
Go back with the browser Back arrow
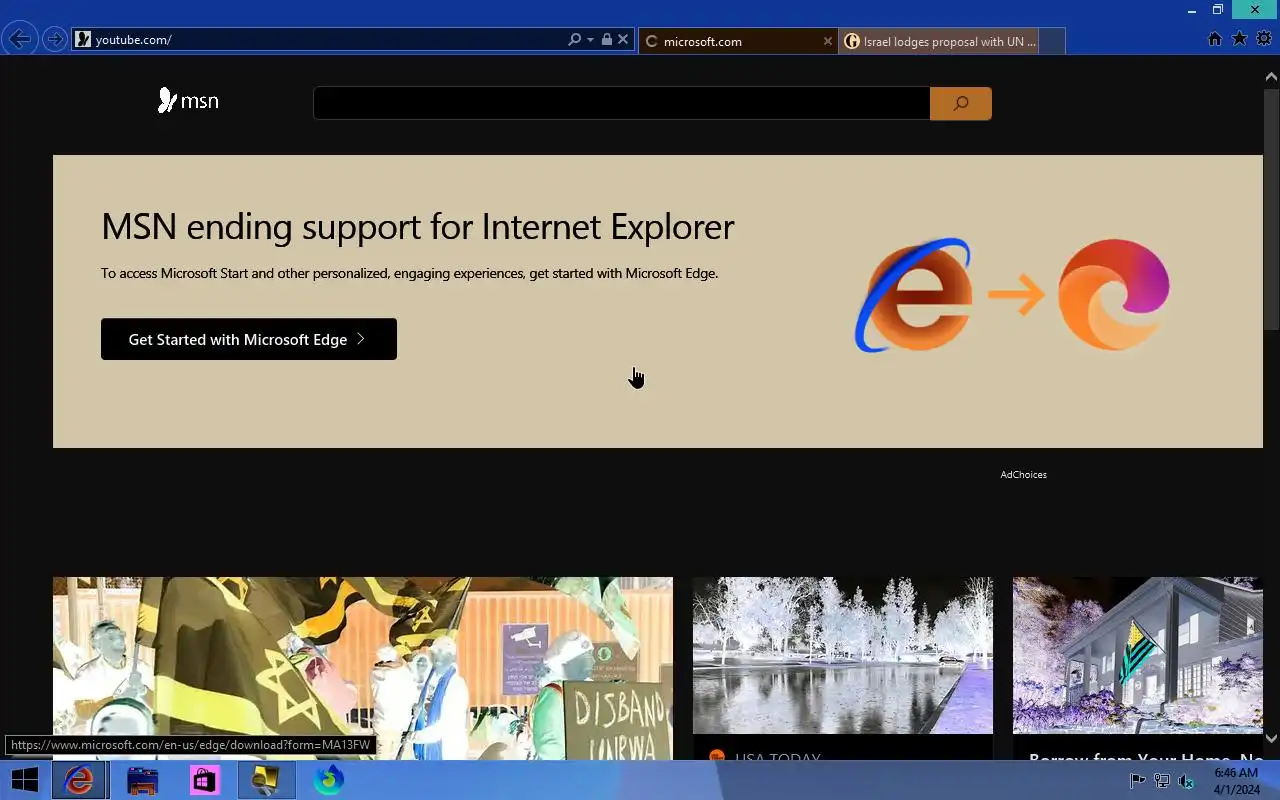(x=19, y=40)
